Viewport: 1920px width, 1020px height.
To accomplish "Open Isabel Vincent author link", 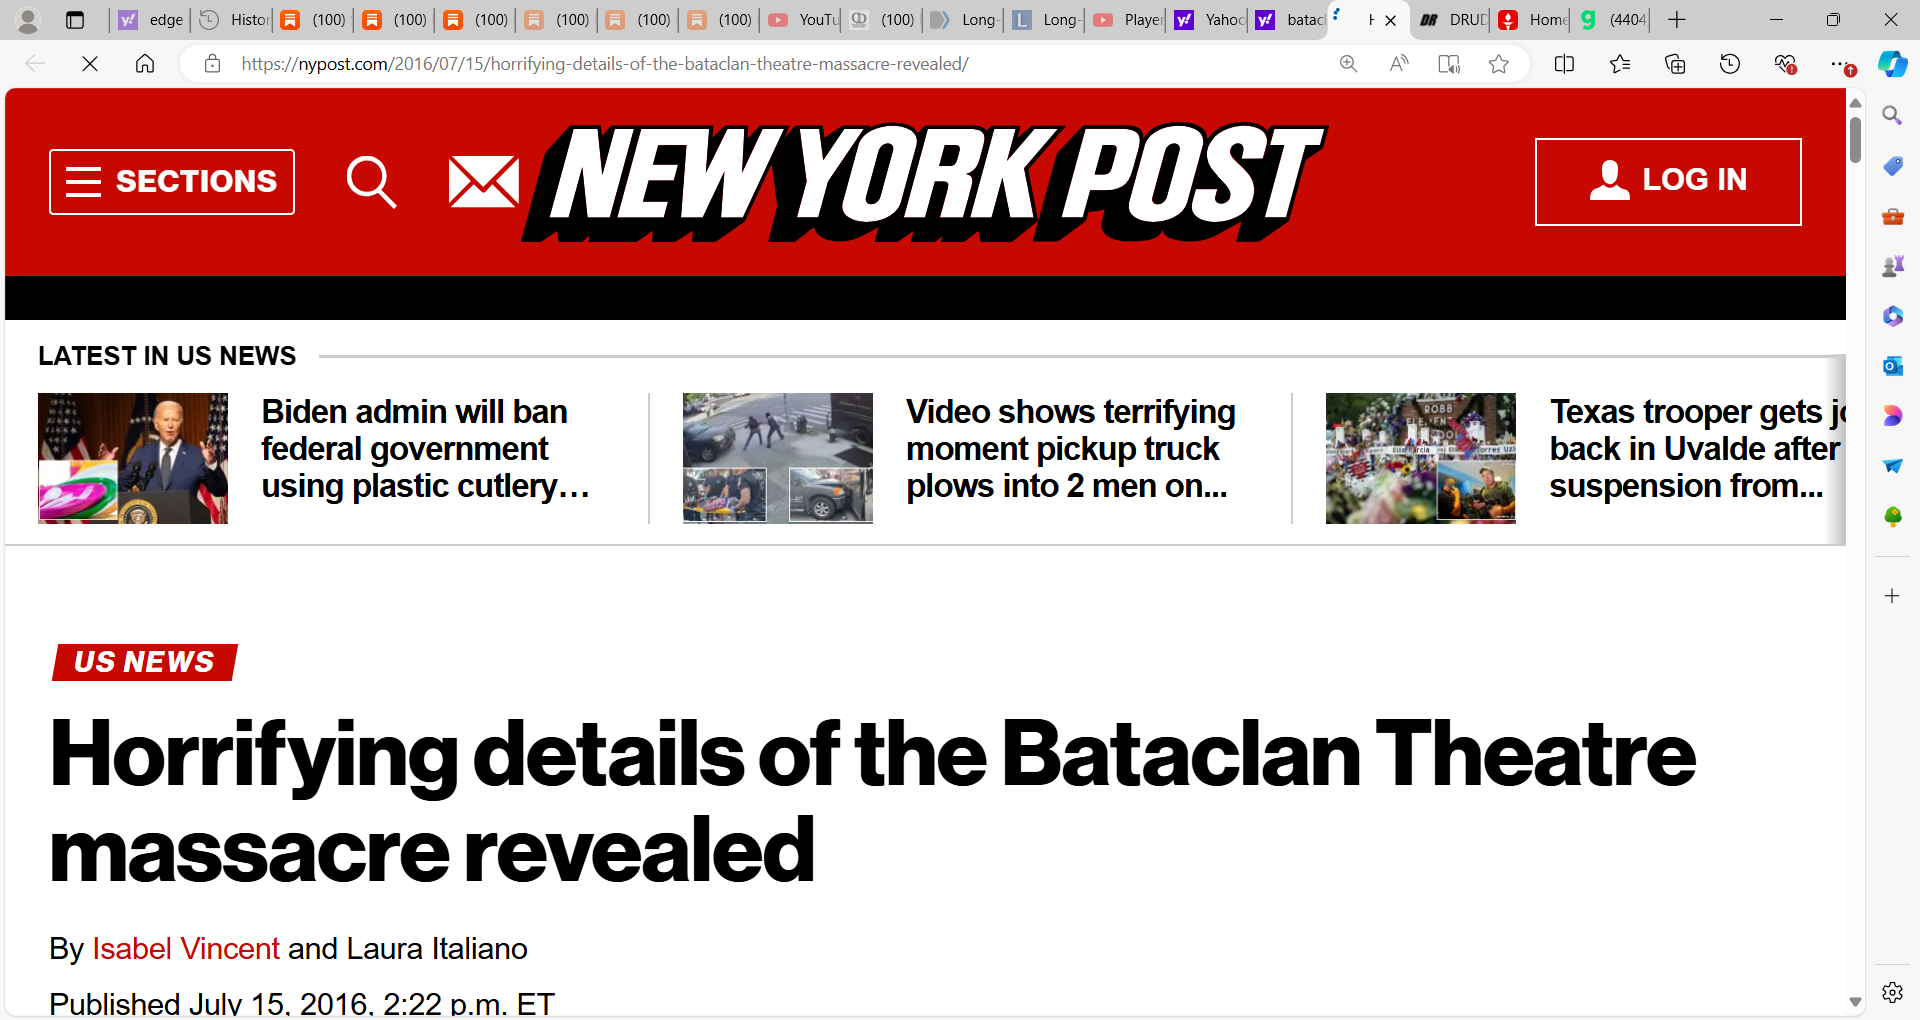I will [x=186, y=948].
